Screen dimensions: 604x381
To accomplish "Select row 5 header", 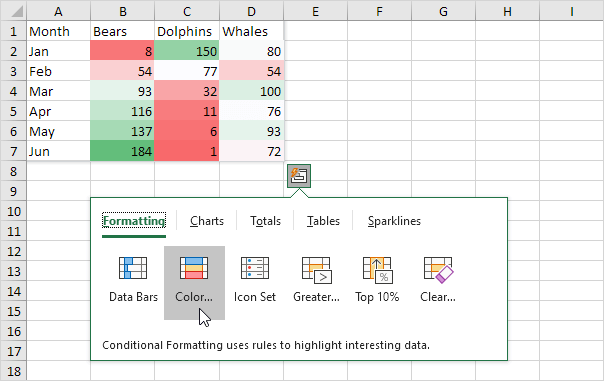I will (x=13, y=111).
